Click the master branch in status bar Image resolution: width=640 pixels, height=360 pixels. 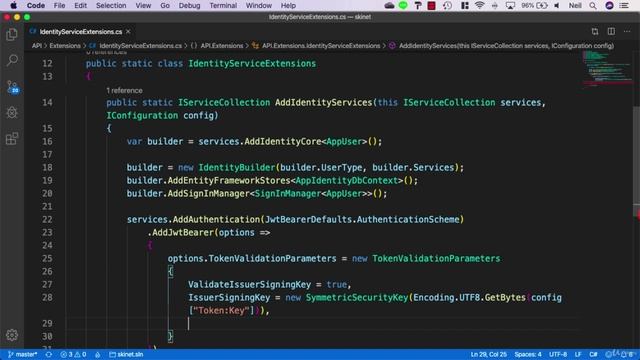(22, 354)
